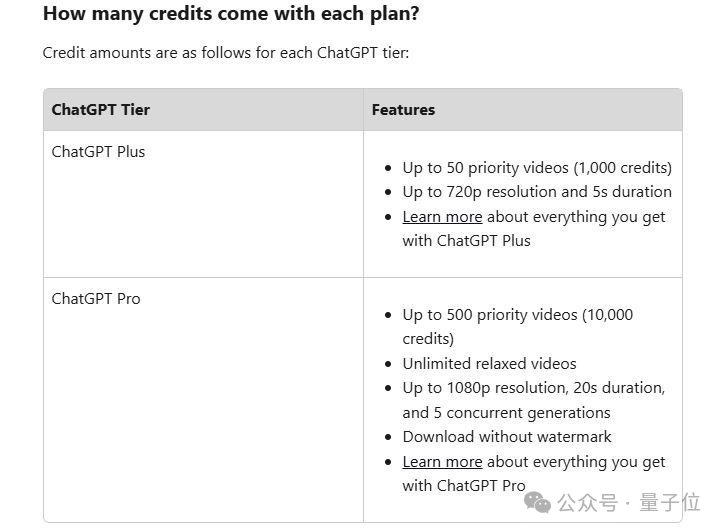Click 'Download without watermark' bullet text

(x=507, y=436)
